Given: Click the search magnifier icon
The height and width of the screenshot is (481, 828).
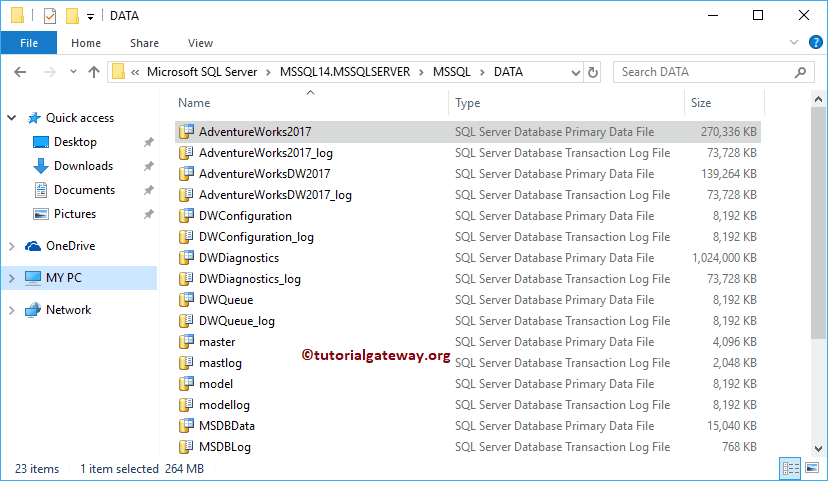Looking at the screenshot, I should click(x=801, y=72).
